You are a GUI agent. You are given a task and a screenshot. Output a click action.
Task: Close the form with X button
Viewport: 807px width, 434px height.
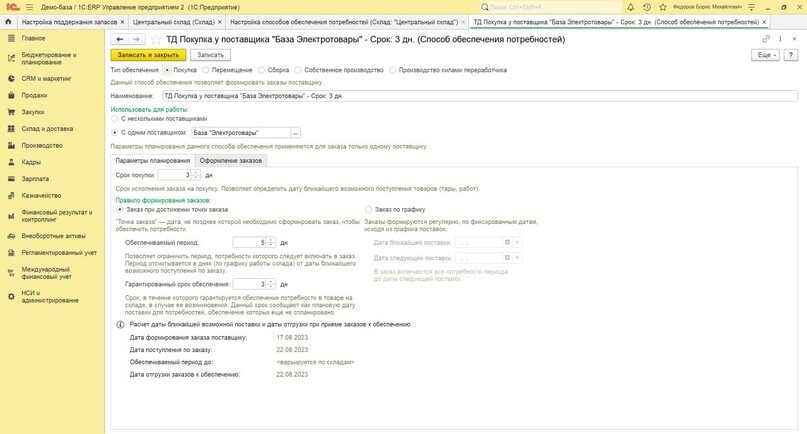(x=794, y=39)
